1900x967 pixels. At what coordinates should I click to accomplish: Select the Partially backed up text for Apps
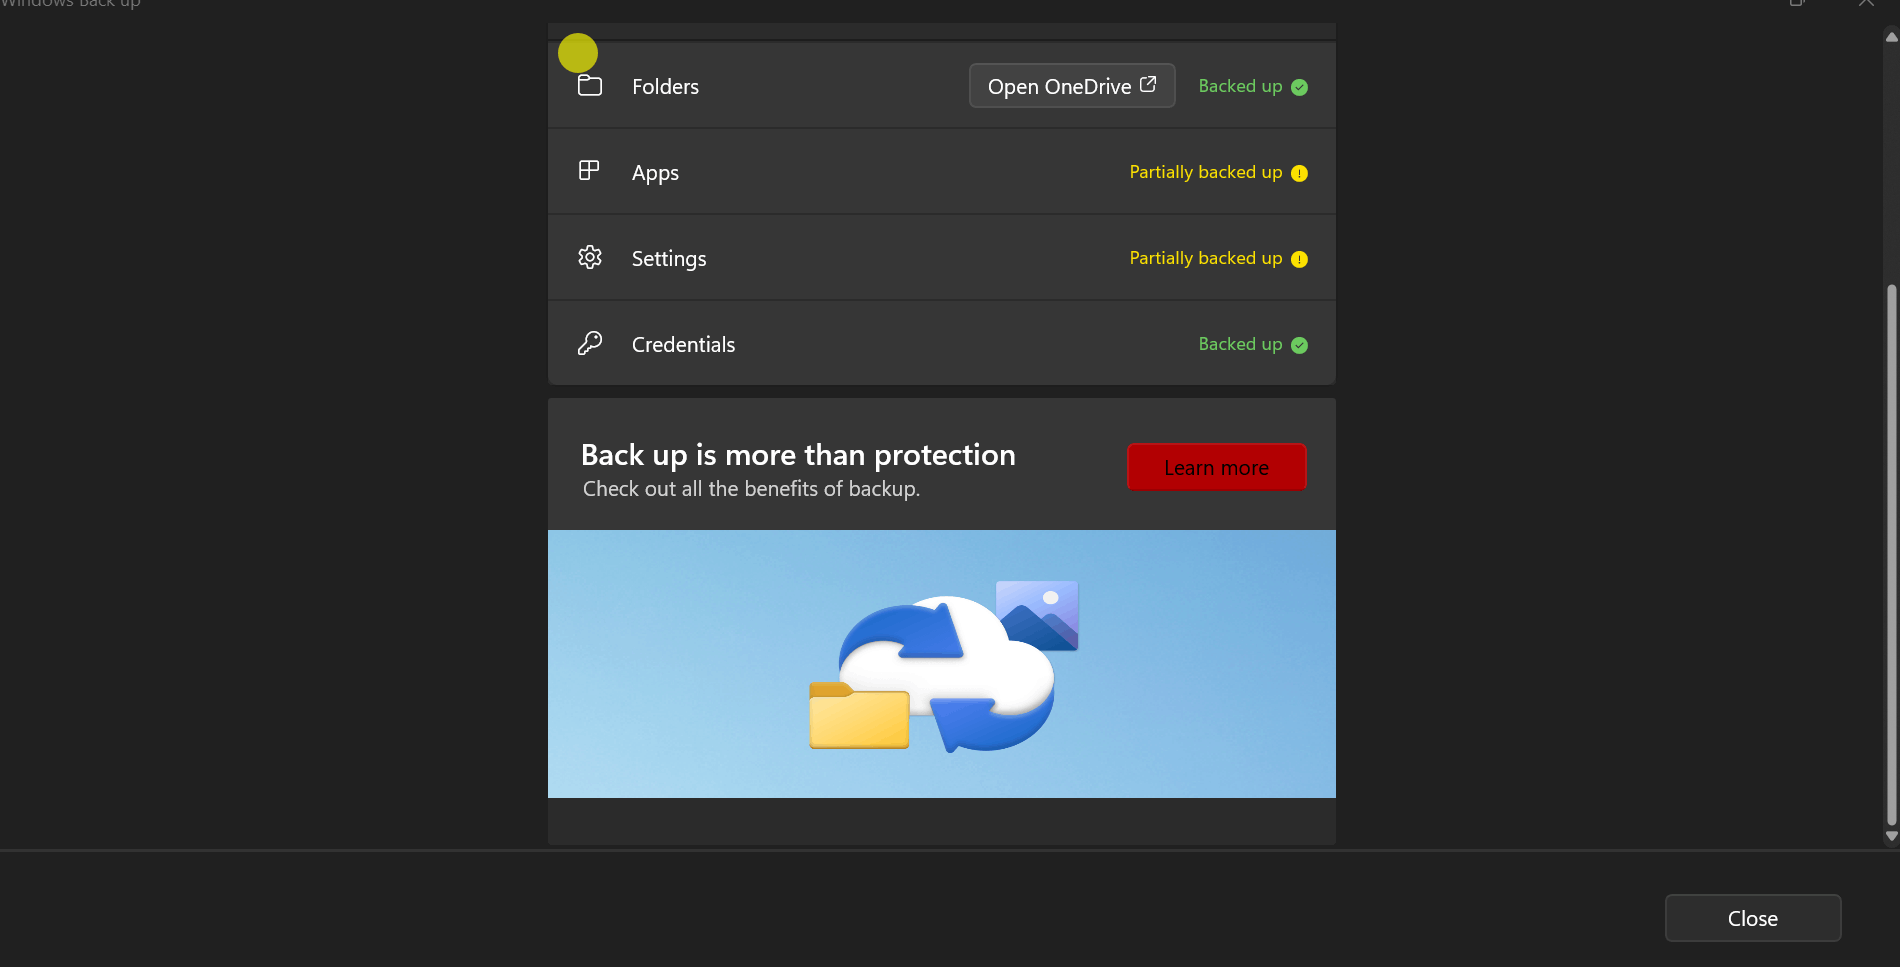pyautogui.click(x=1205, y=172)
